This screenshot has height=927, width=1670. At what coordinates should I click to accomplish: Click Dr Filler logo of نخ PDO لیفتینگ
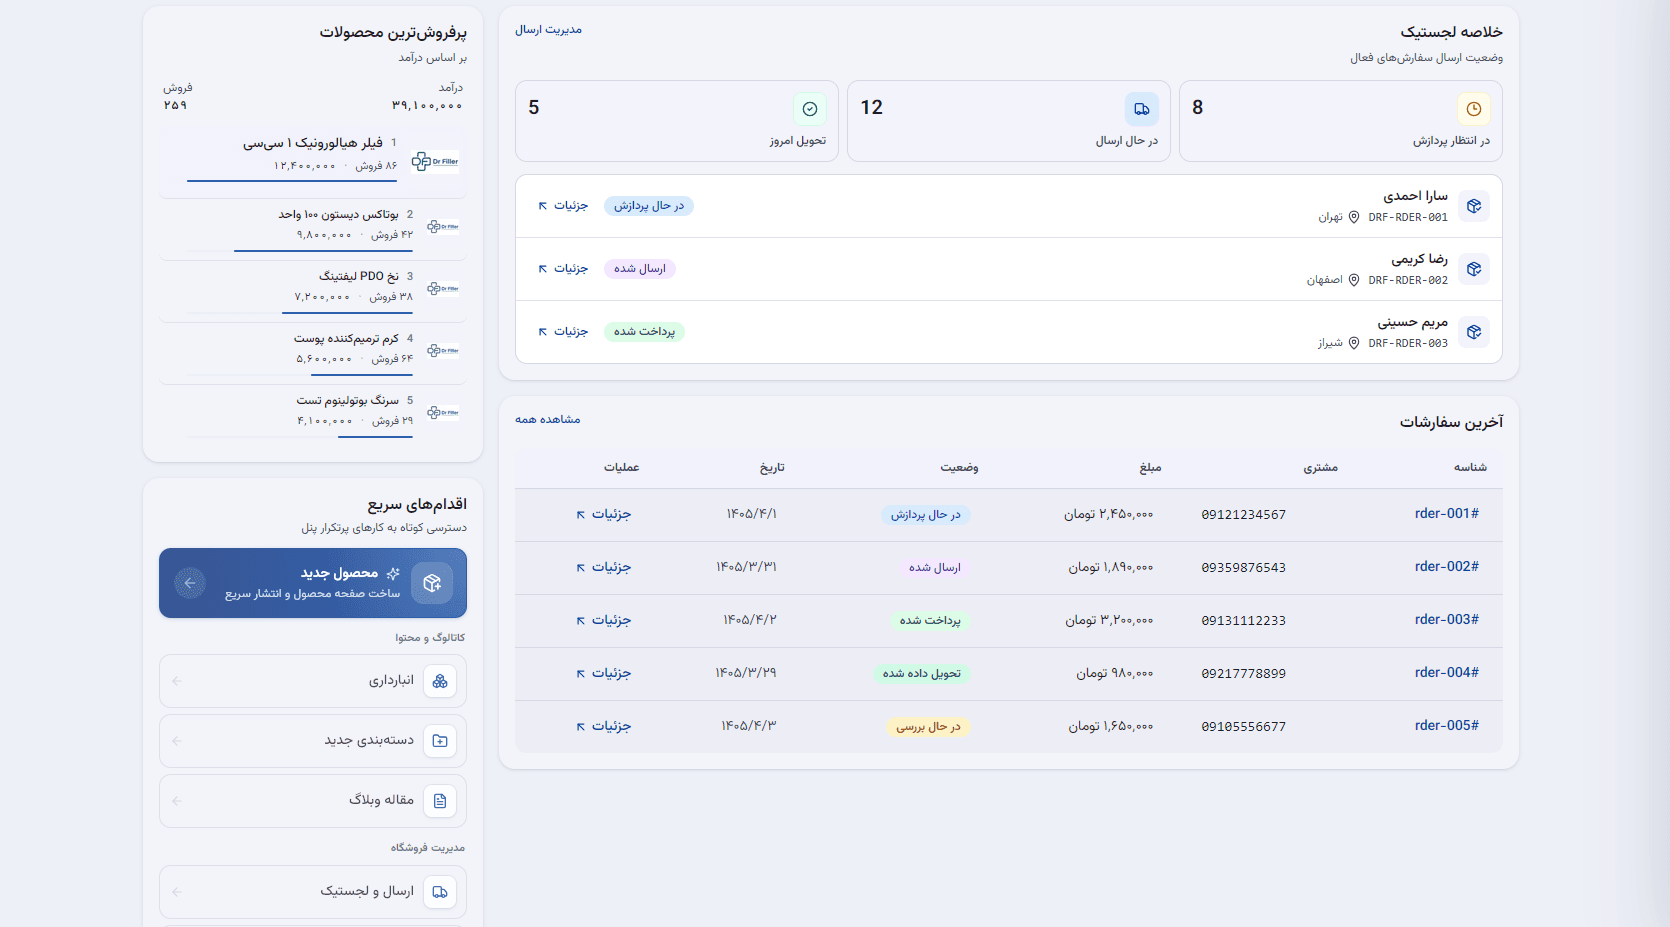[x=443, y=289]
